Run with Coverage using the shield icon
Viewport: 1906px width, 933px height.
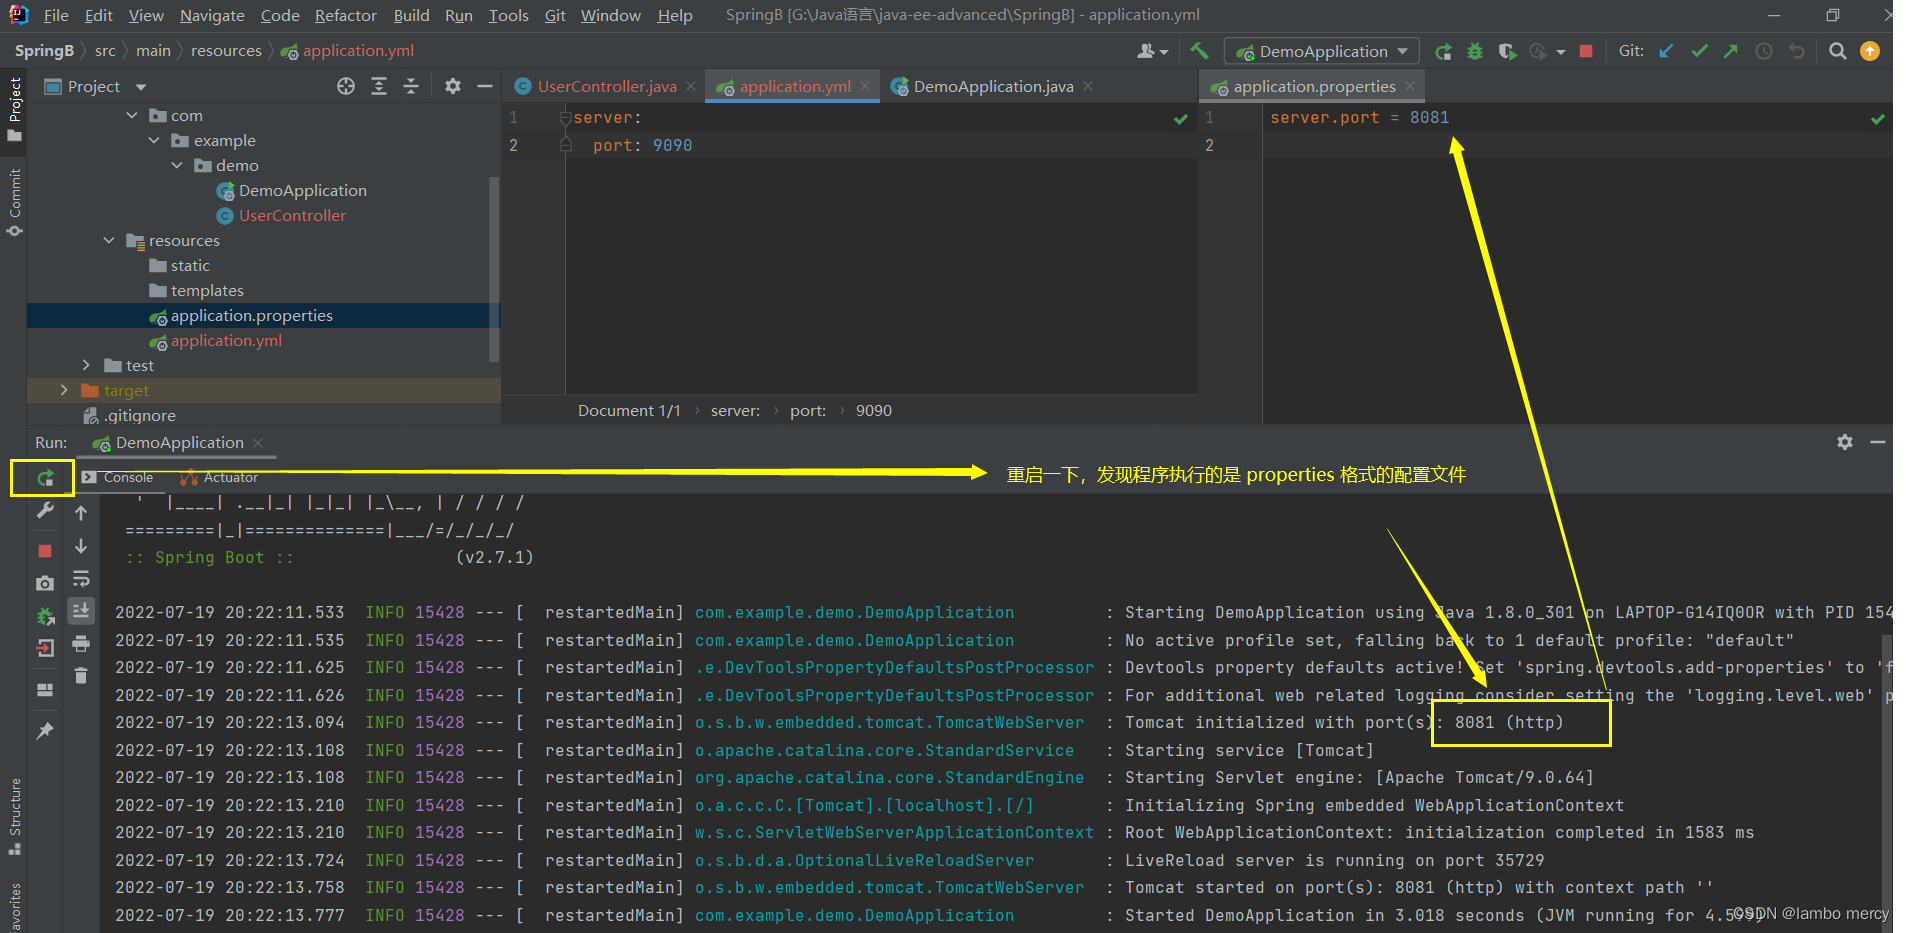pyautogui.click(x=1507, y=51)
